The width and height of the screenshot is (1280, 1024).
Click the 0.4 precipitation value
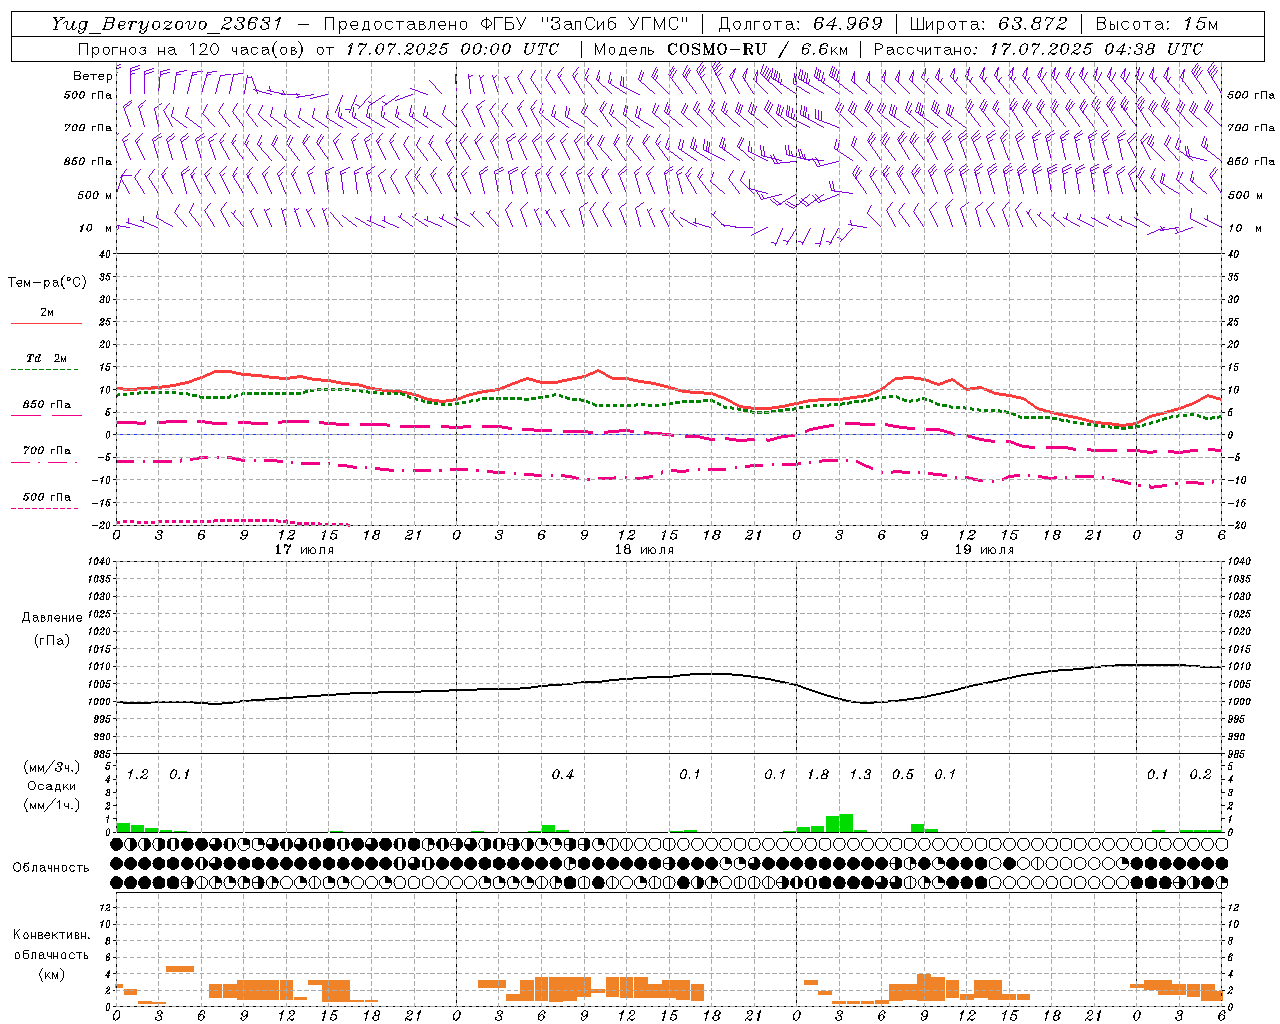[x=563, y=775]
